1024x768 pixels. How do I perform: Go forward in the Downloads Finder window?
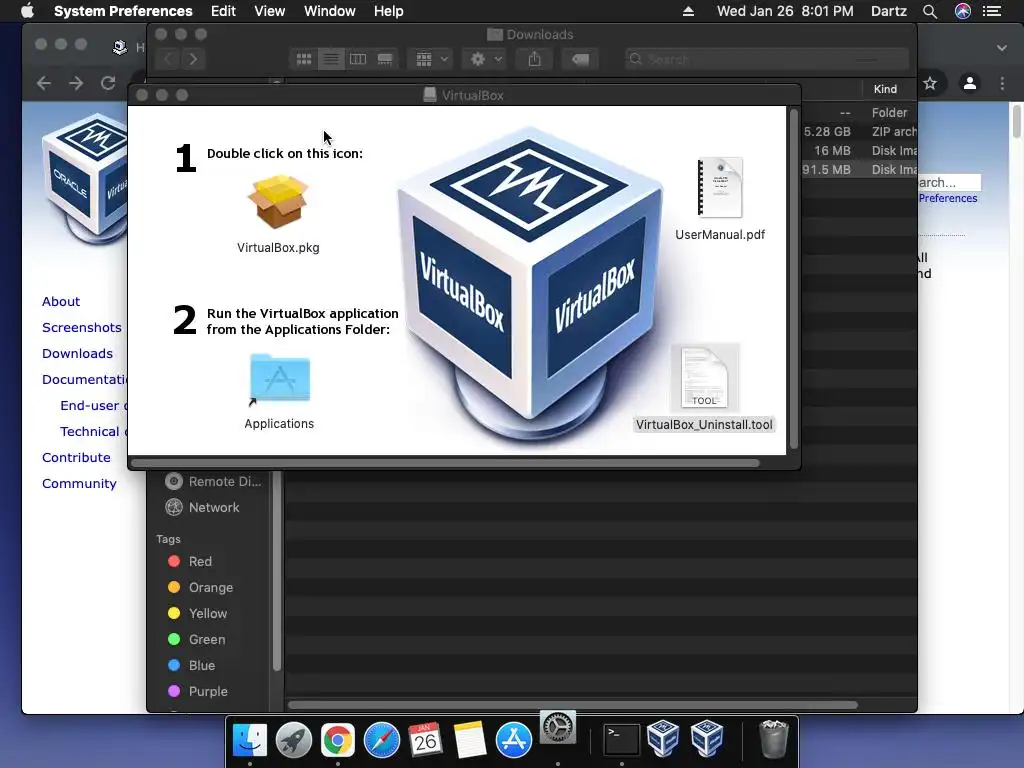[x=193, y=59]
